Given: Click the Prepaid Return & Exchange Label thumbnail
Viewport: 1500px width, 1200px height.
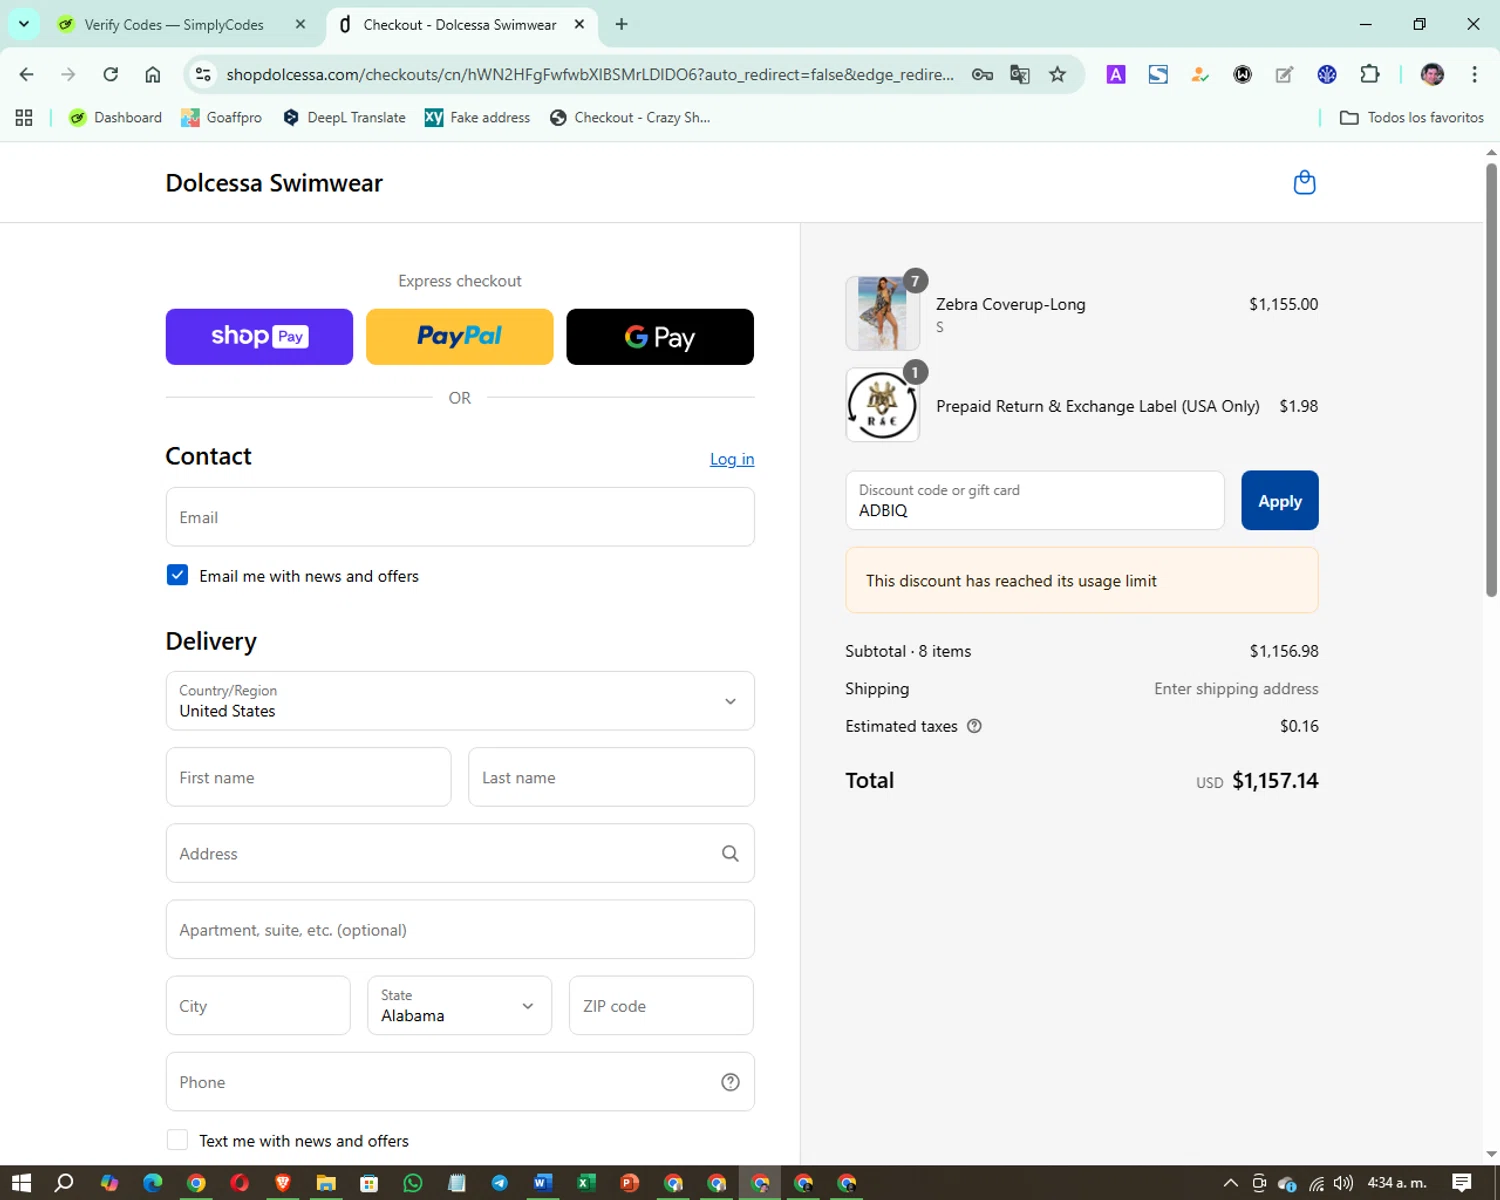Looking at the screenshot, I should coord(882,405).
